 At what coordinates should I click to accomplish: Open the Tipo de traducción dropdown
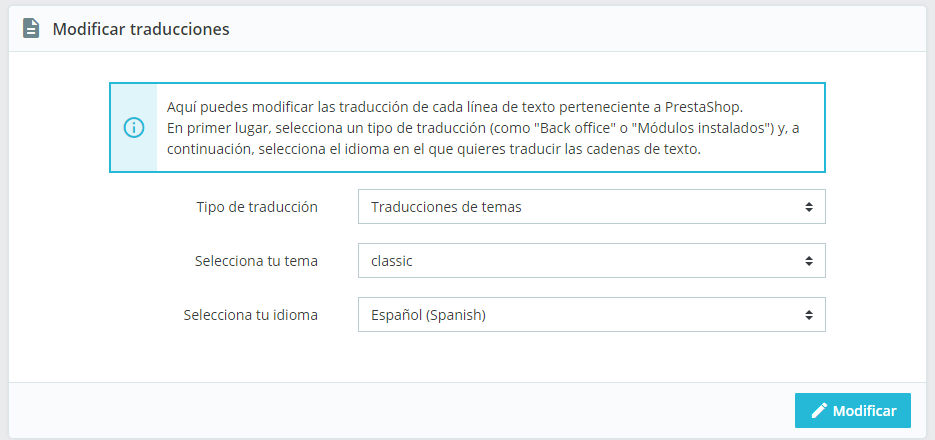pos(590,207)
